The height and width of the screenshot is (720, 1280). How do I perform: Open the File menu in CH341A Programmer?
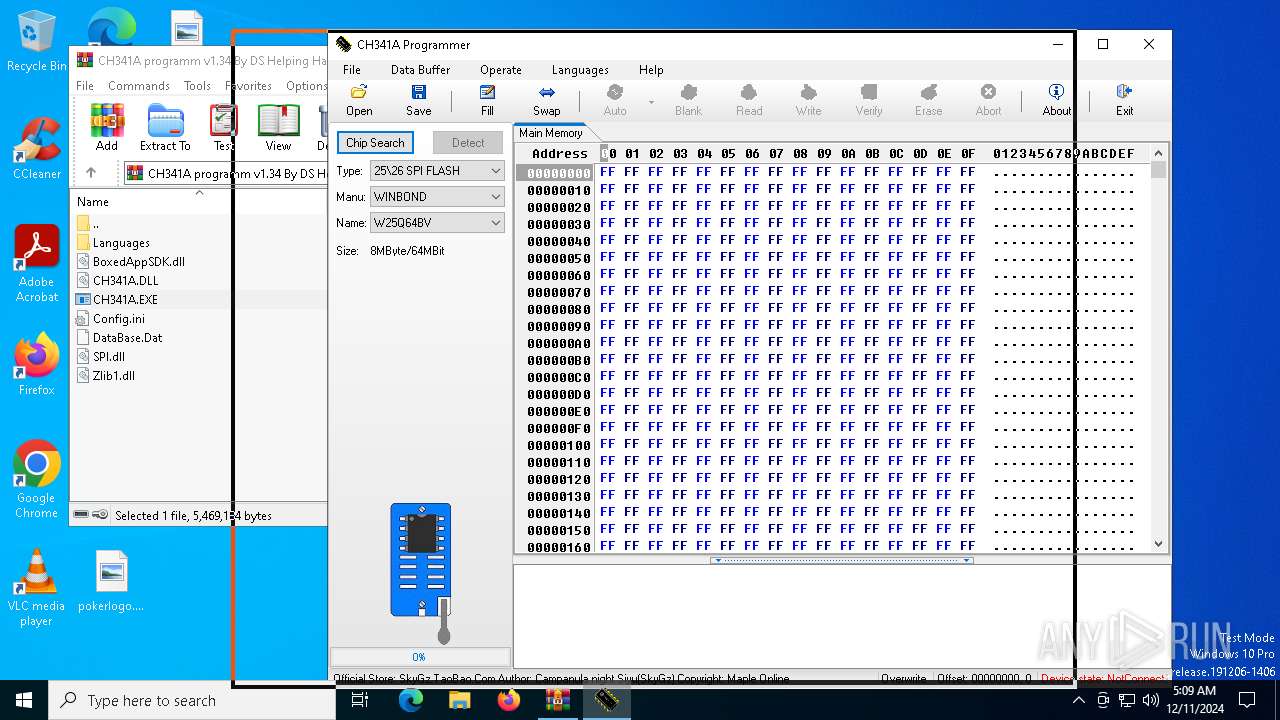(x=352, y=70)
